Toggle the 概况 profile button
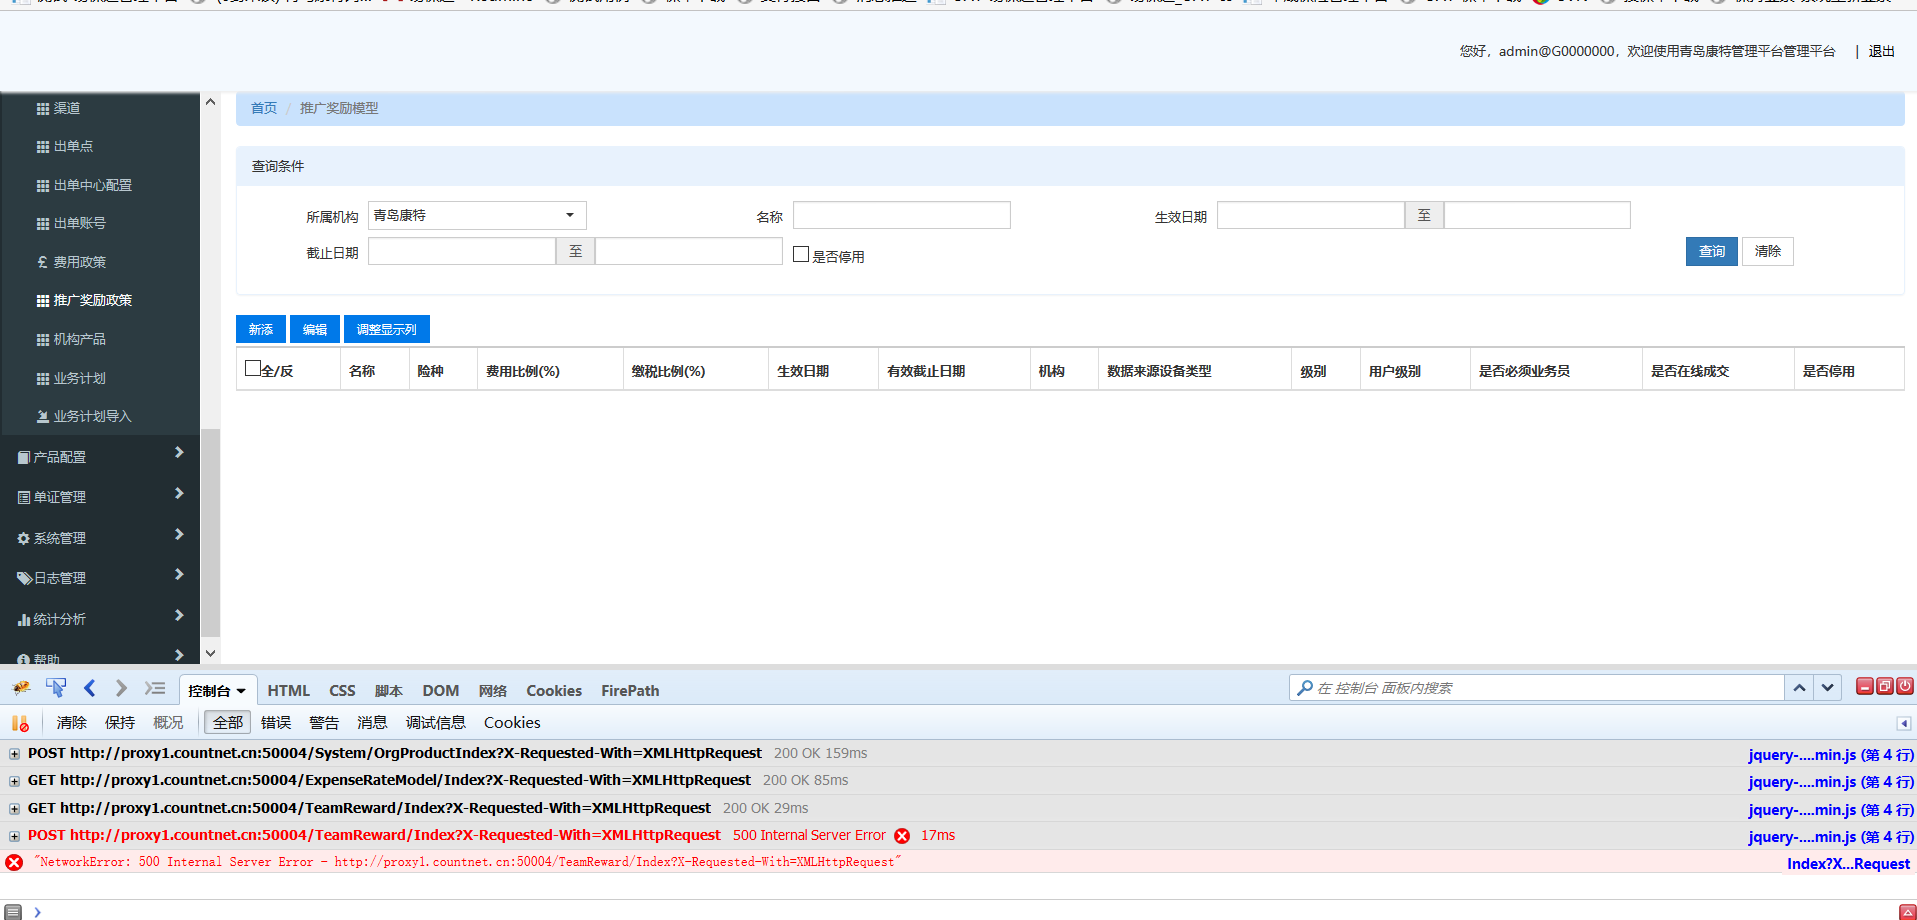This screenshot has height=920, width=1917. point(168,723)
